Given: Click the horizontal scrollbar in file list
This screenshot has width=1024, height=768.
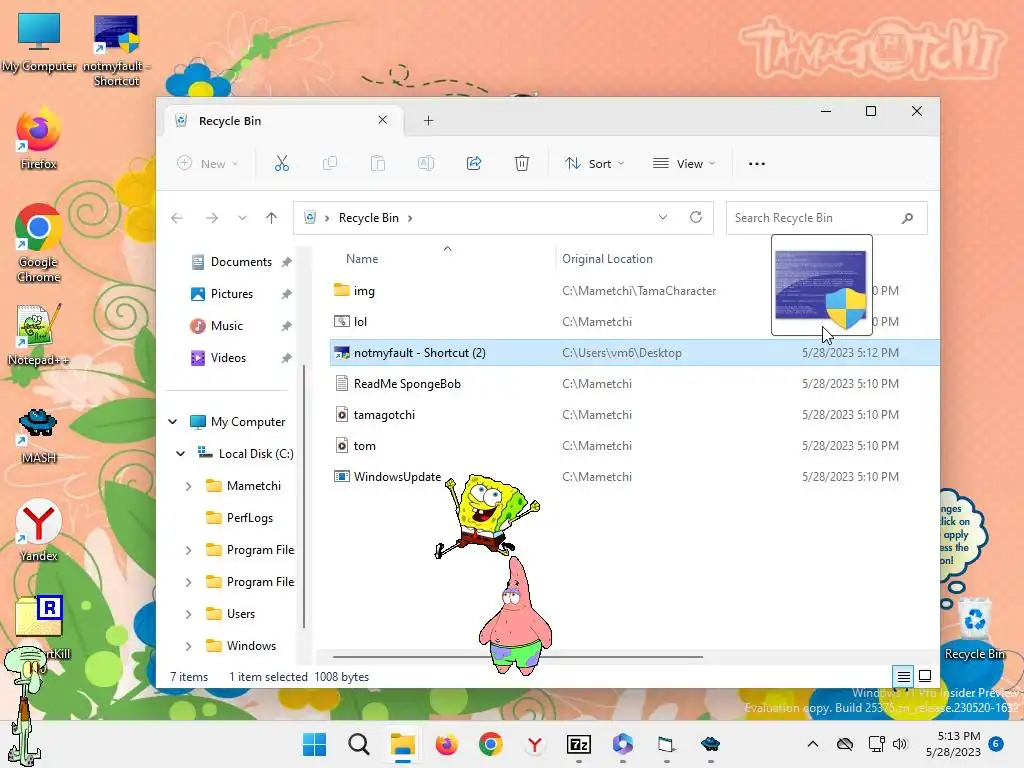Looking at the screenshot, I should [x=517, y=656].
